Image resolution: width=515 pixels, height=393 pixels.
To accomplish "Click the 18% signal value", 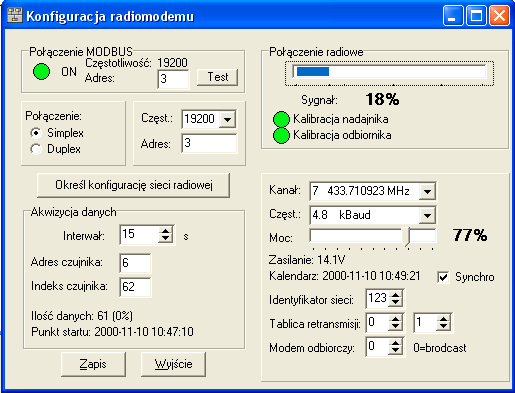I will pyautogui.click(x=382, y=99).
